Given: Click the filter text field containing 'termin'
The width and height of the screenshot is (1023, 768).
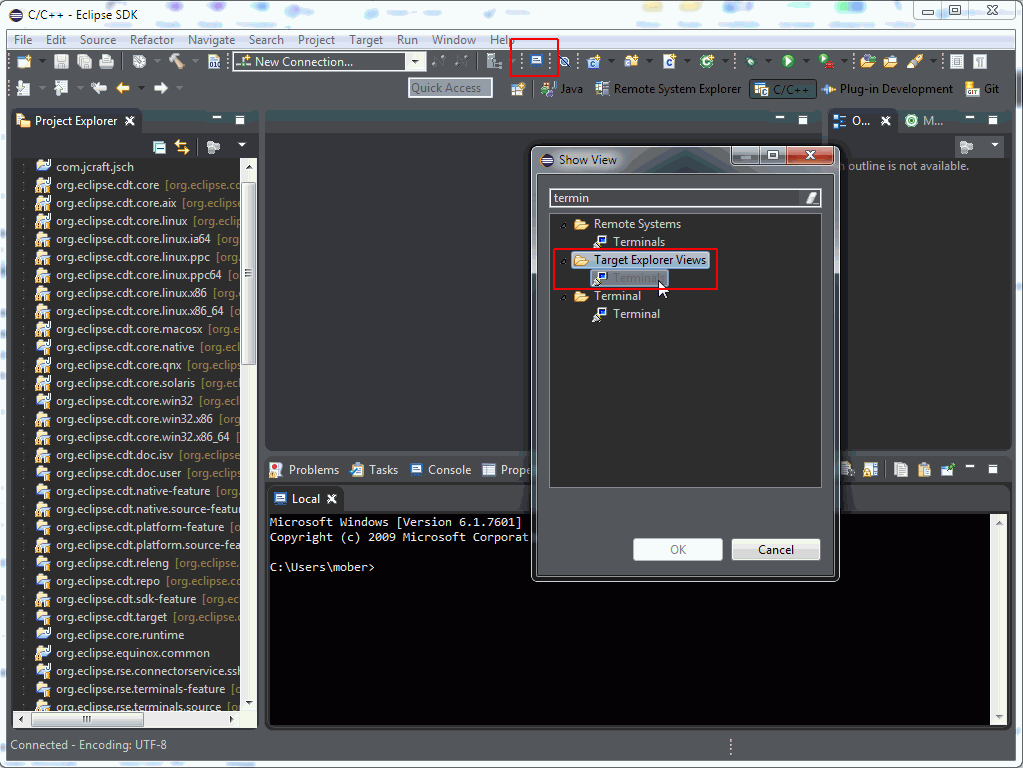Looking at the screenshot, I should pos(675,198).
